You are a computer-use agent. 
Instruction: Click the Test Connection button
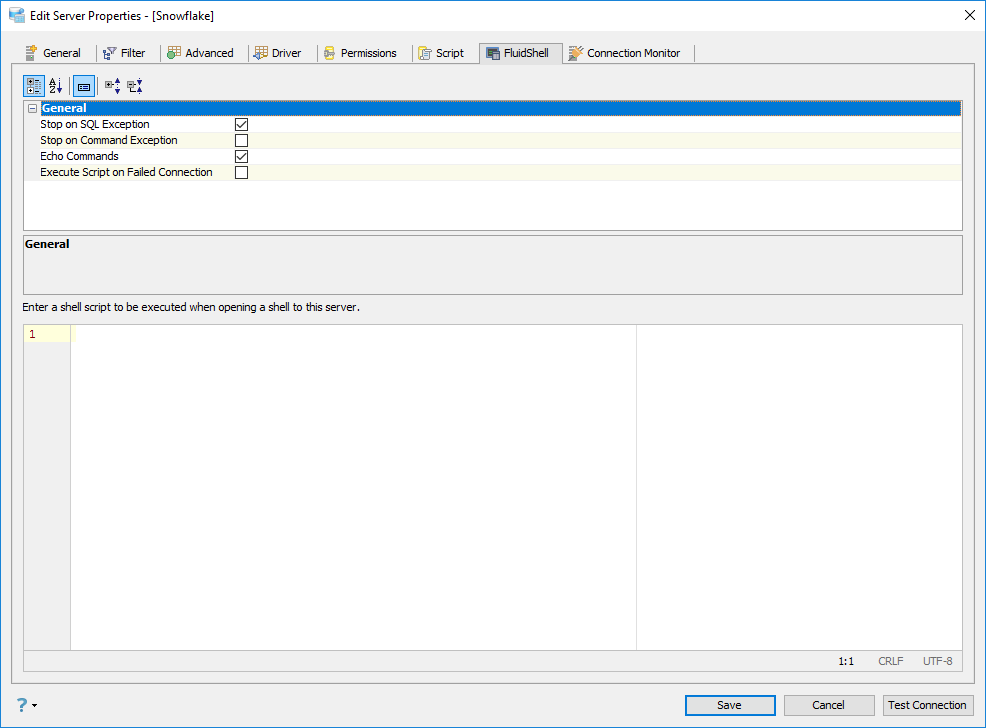coord(928,705)
